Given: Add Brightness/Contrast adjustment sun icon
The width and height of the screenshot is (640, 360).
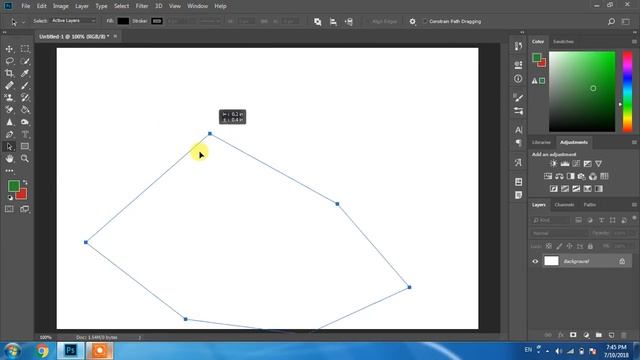Looking at the screenshot, I should tap(553, 164).
